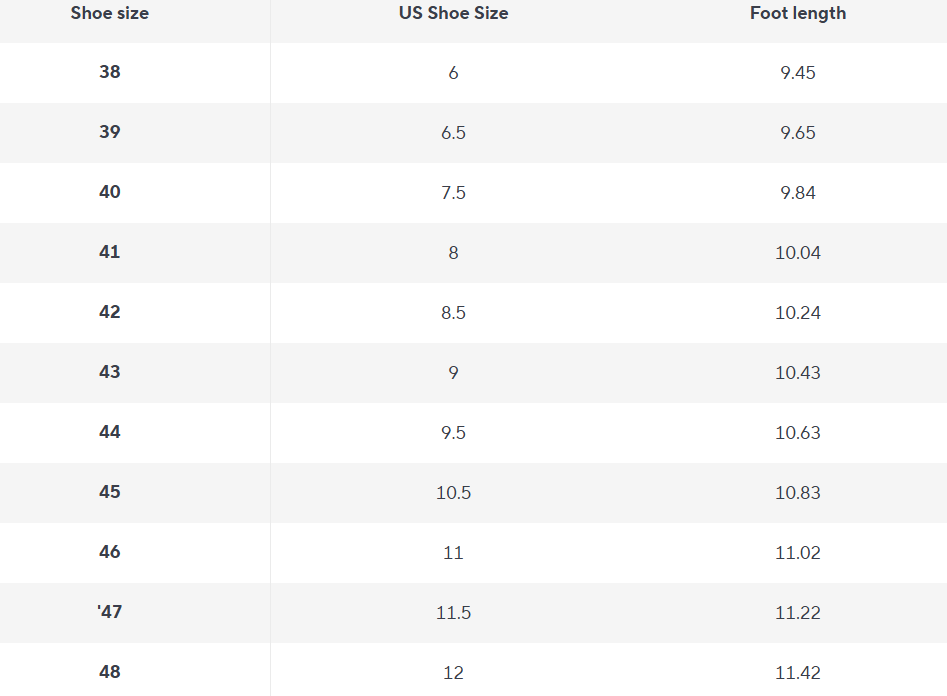947x696 pixels.
Task: Click the foot length 10.04 value
Action: tap(797, 252)
